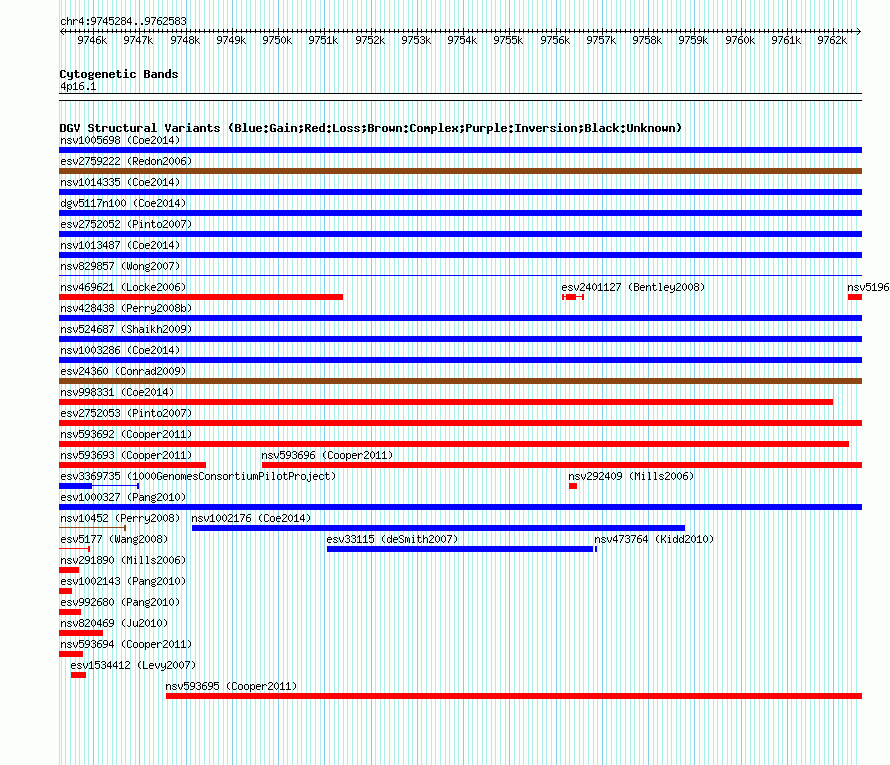Open nsv291890 (Mills2006) variant label
Screen dimensions: 890x765
click(123, 560)
